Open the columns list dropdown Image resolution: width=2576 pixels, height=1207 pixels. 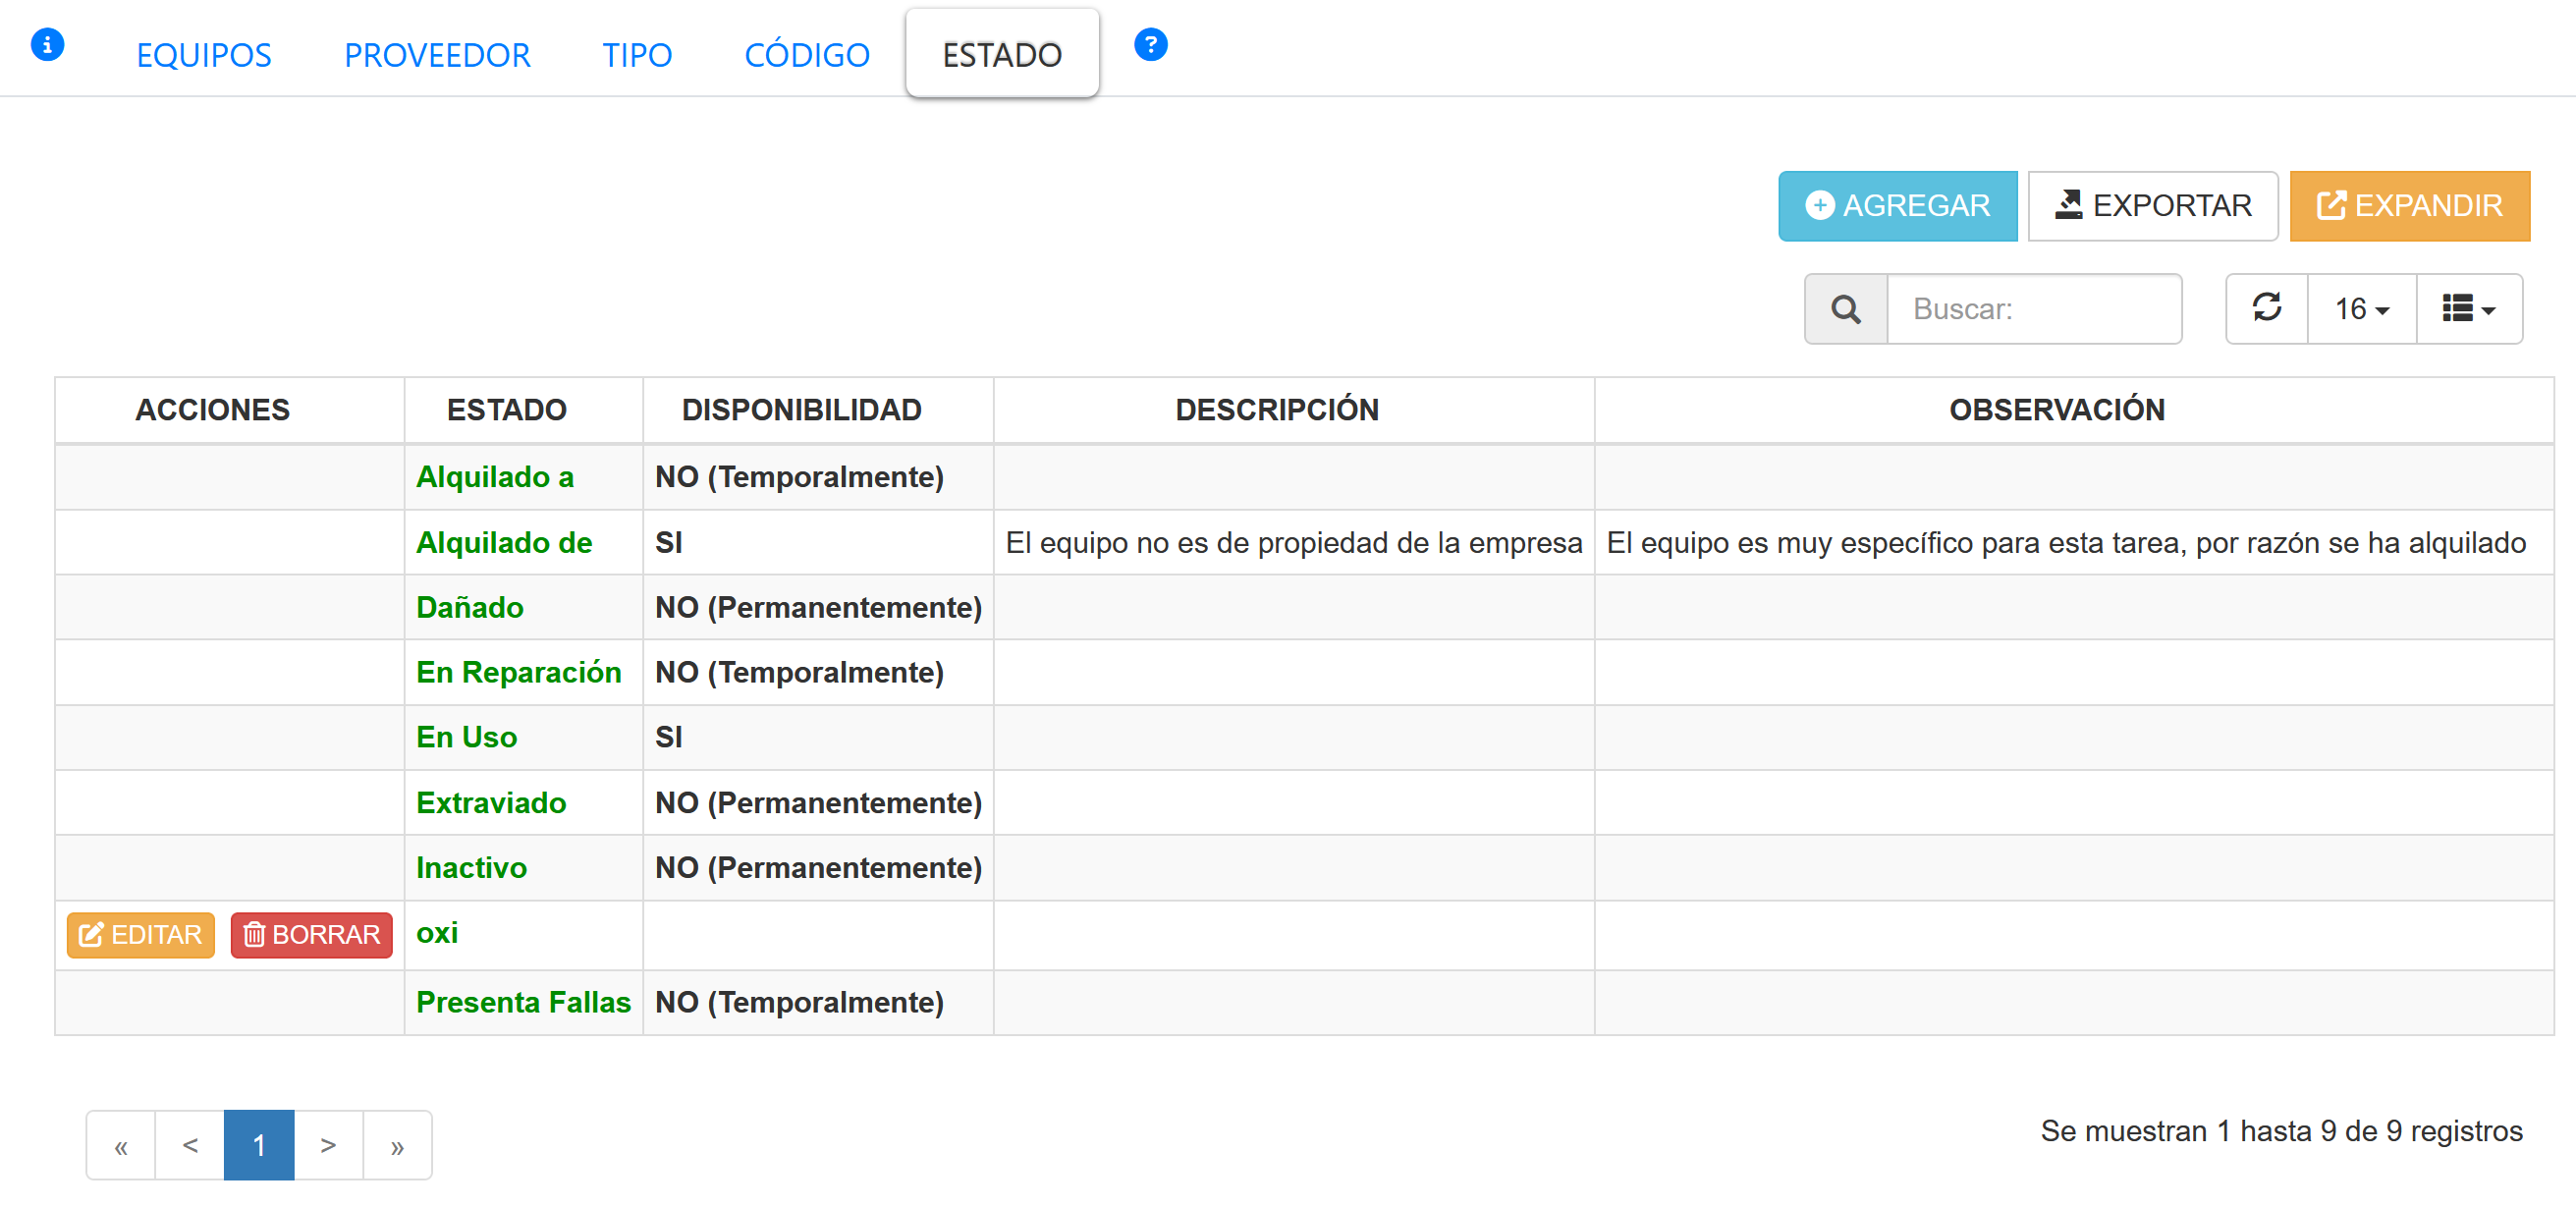(x=2468, y=309)
